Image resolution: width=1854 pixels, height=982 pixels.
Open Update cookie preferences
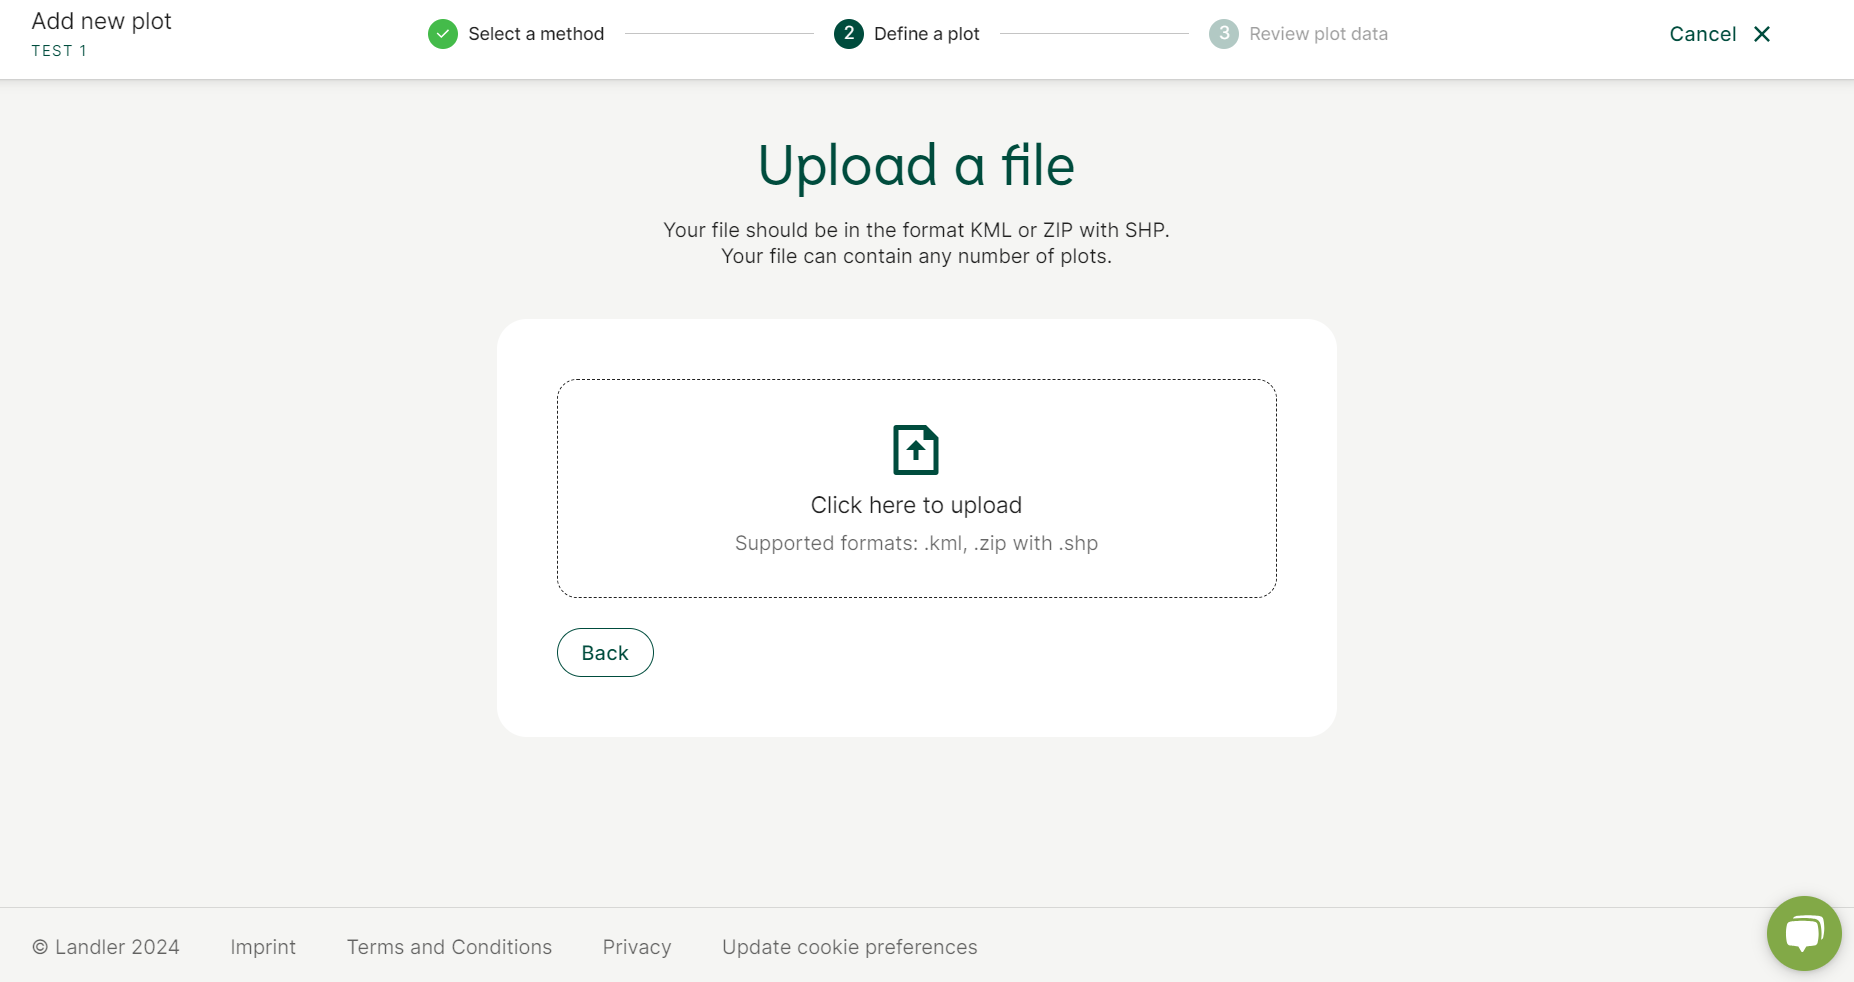pyautogui.click(x=849, y=947)
